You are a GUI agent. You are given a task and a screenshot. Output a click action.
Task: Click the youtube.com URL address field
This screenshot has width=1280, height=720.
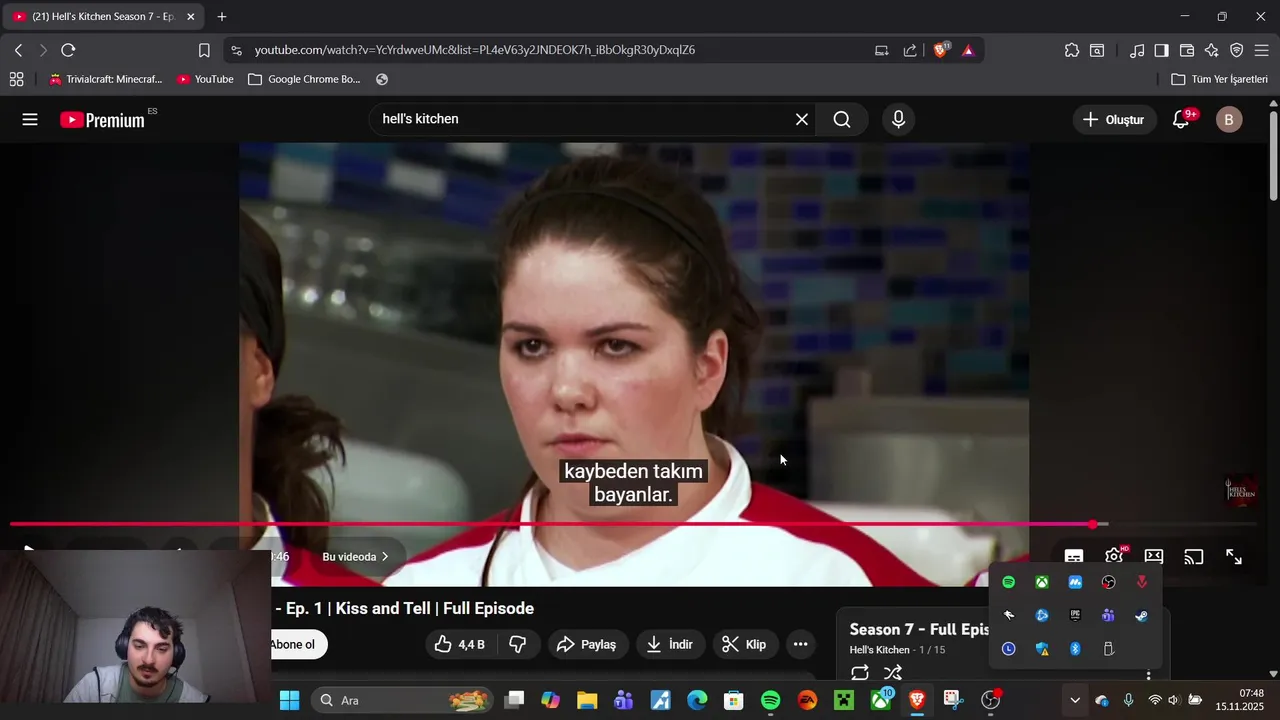pyautogui.click(x=475, y=50)
